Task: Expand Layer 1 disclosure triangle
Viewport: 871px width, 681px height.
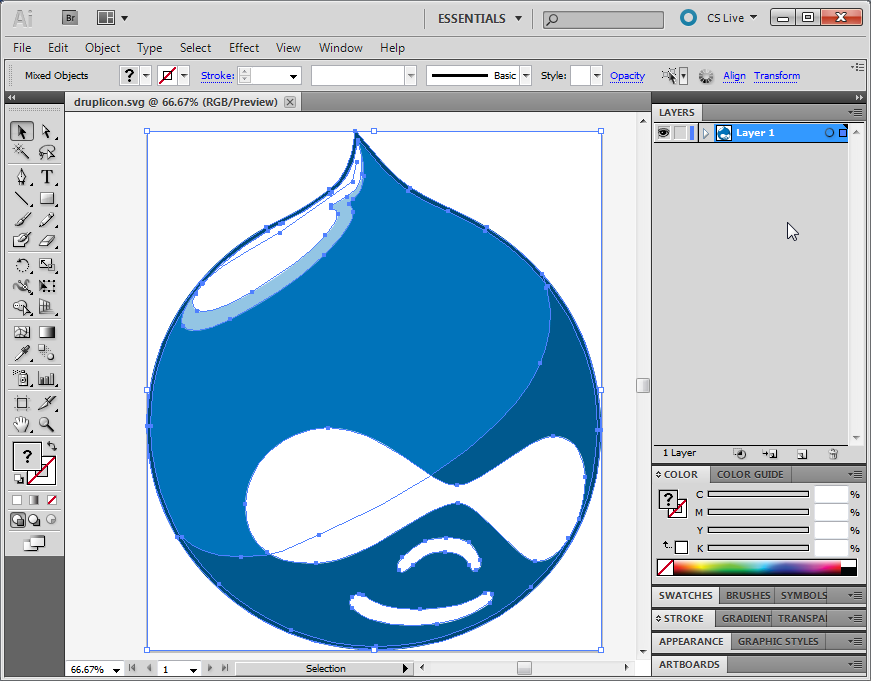Action: tap(706, 133)
